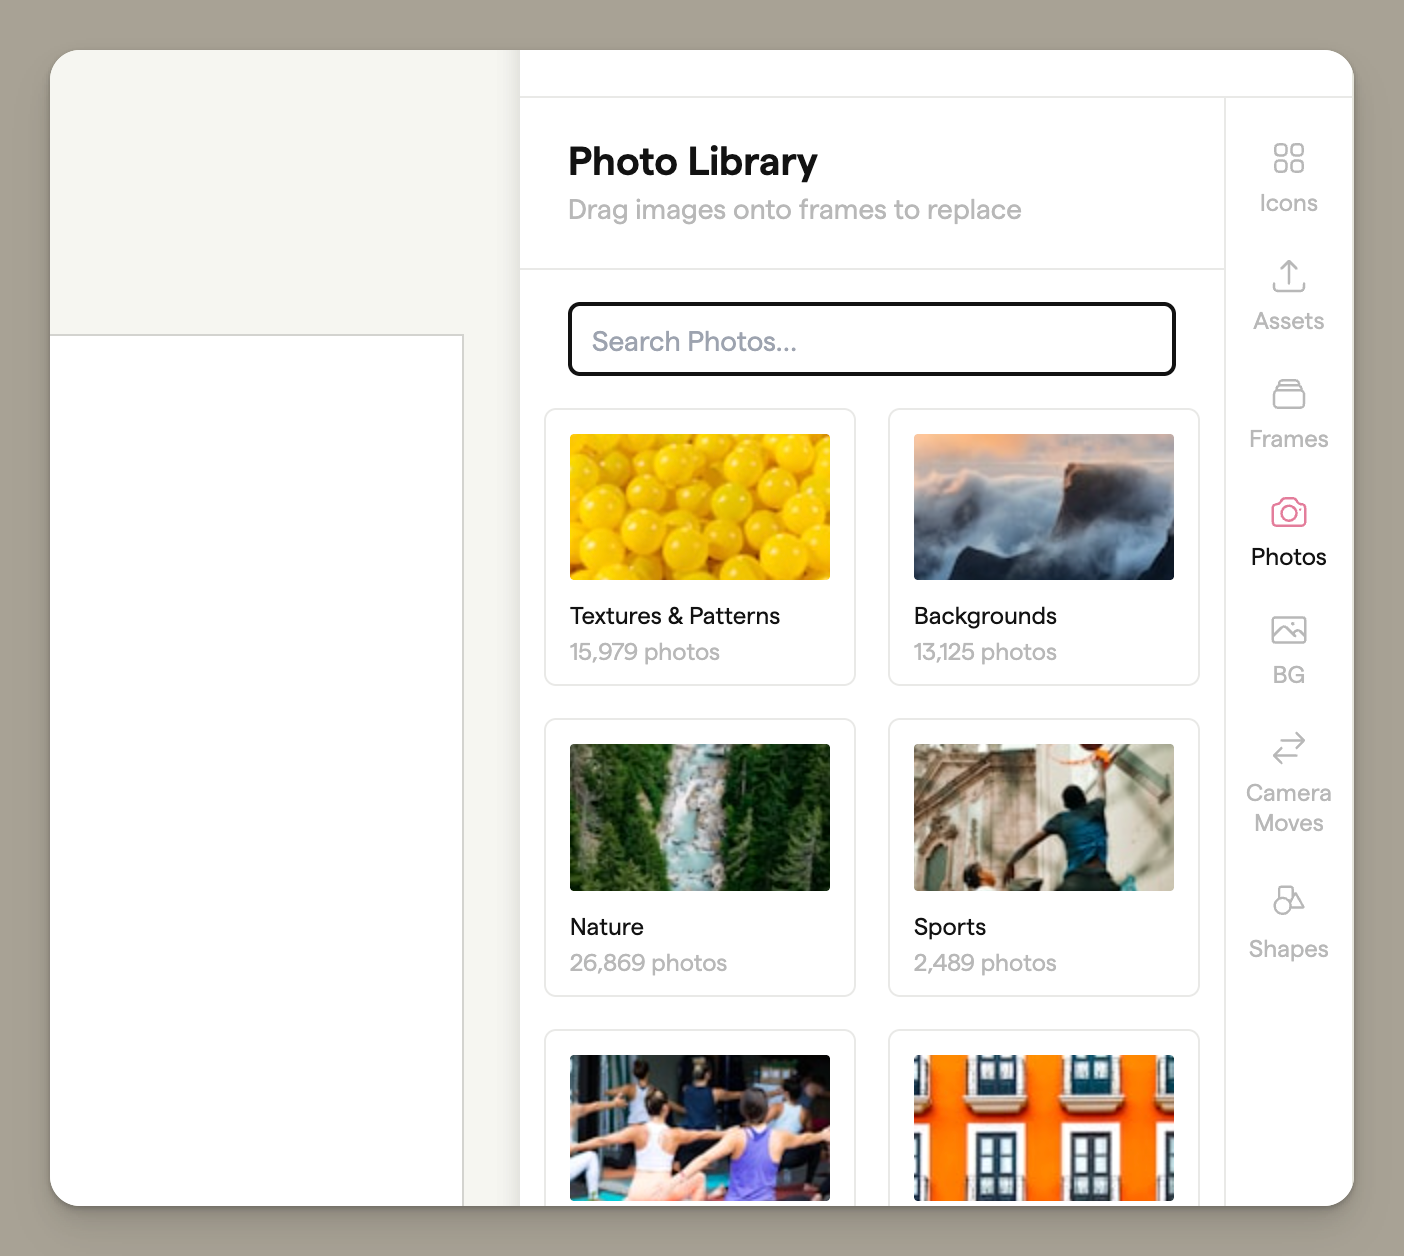Click the Search Photos input field
The width and height of the screenshot is (1404, 1256).
coord(871,340)
